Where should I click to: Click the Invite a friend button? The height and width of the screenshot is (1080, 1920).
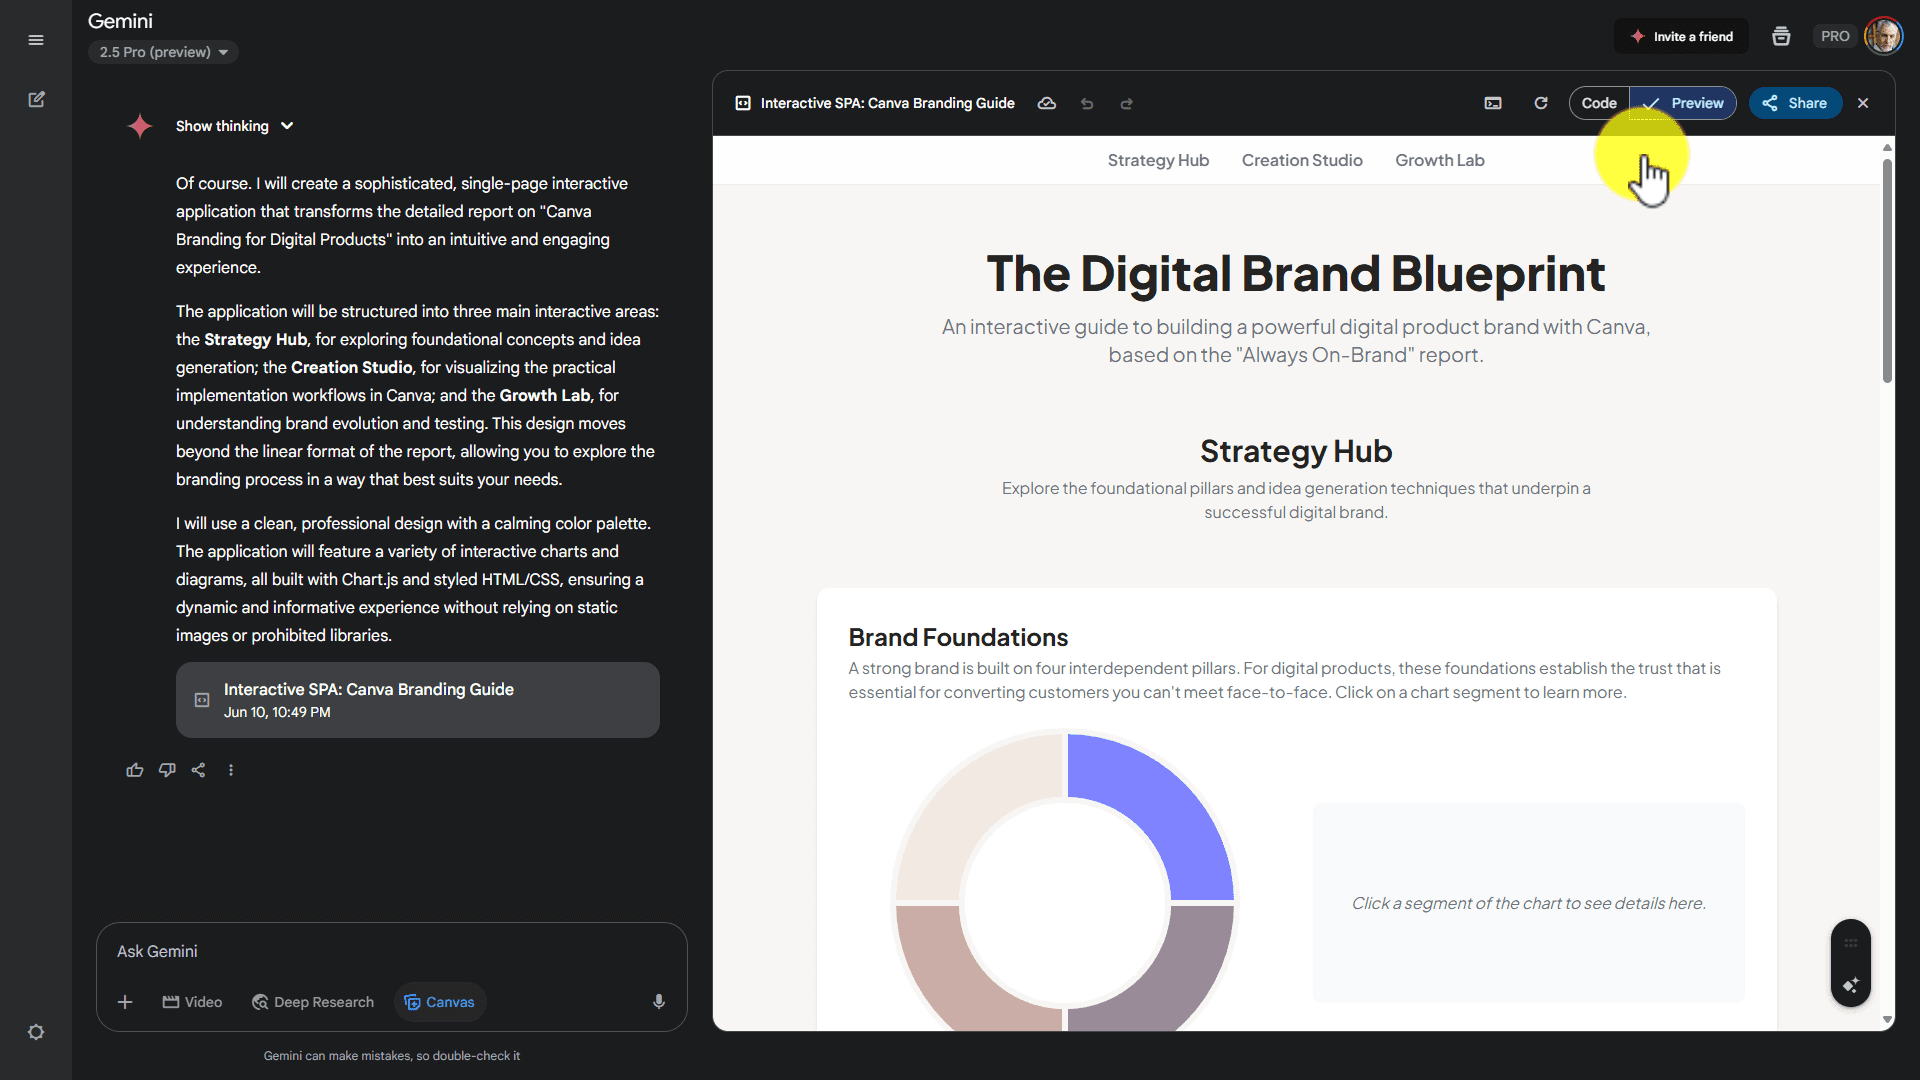click(x=1681, y=37)
